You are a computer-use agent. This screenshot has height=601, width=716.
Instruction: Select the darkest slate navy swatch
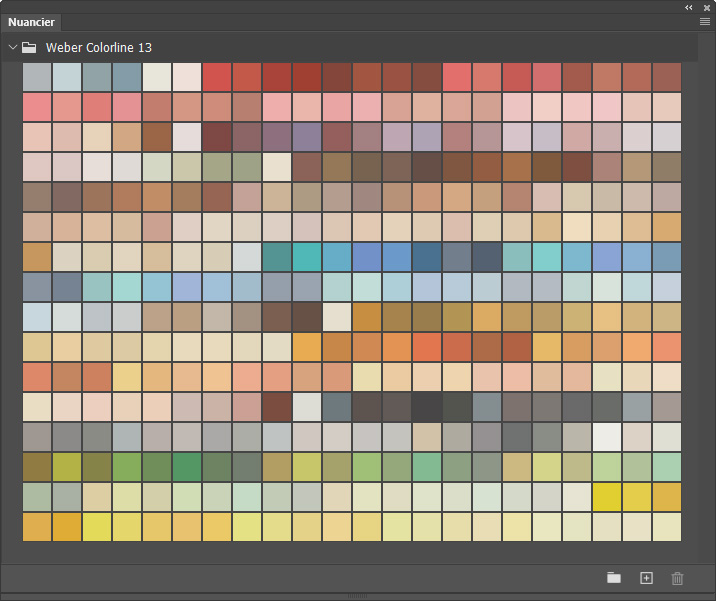(487, 257)
